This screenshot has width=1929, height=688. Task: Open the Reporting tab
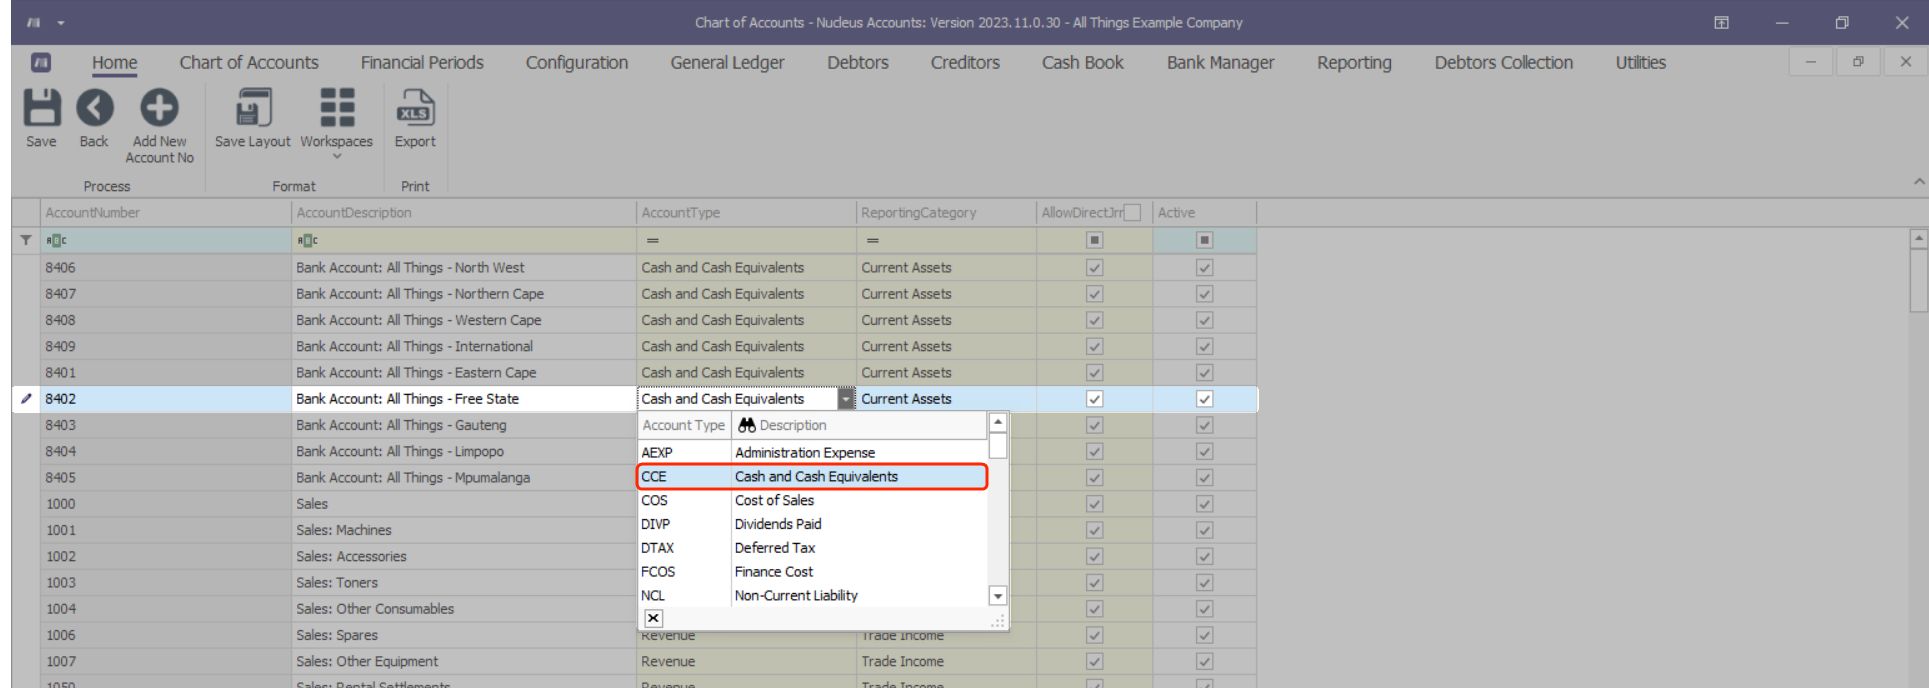click(x=1354, y=62)
